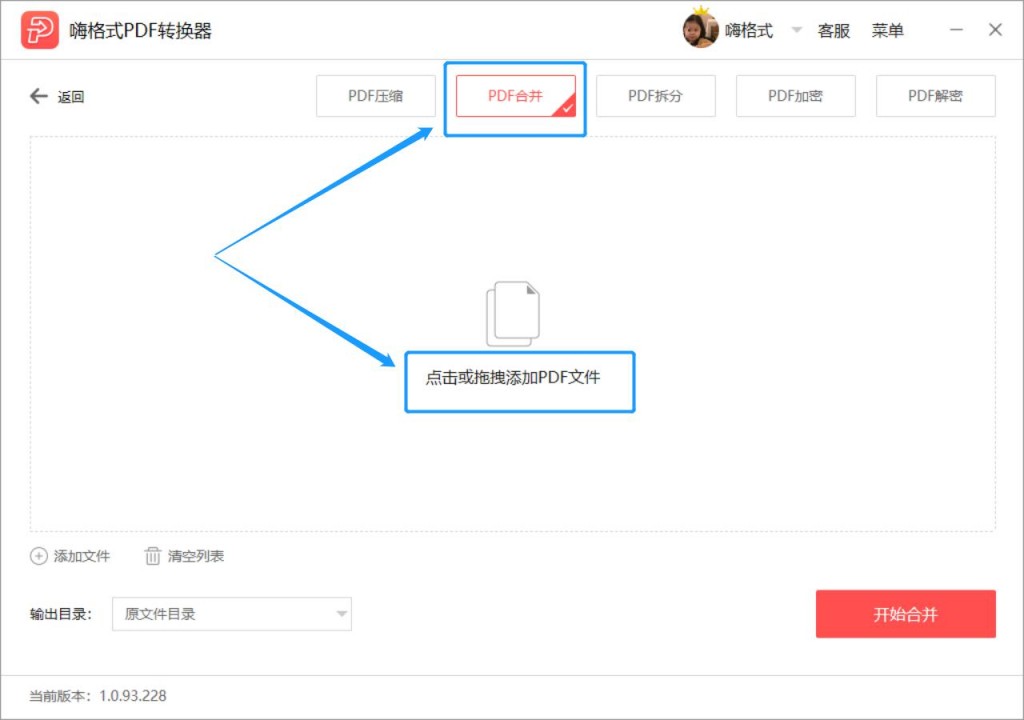Open the PDF解密 tab
1024x720 pixels.
[x=936, y=96]
